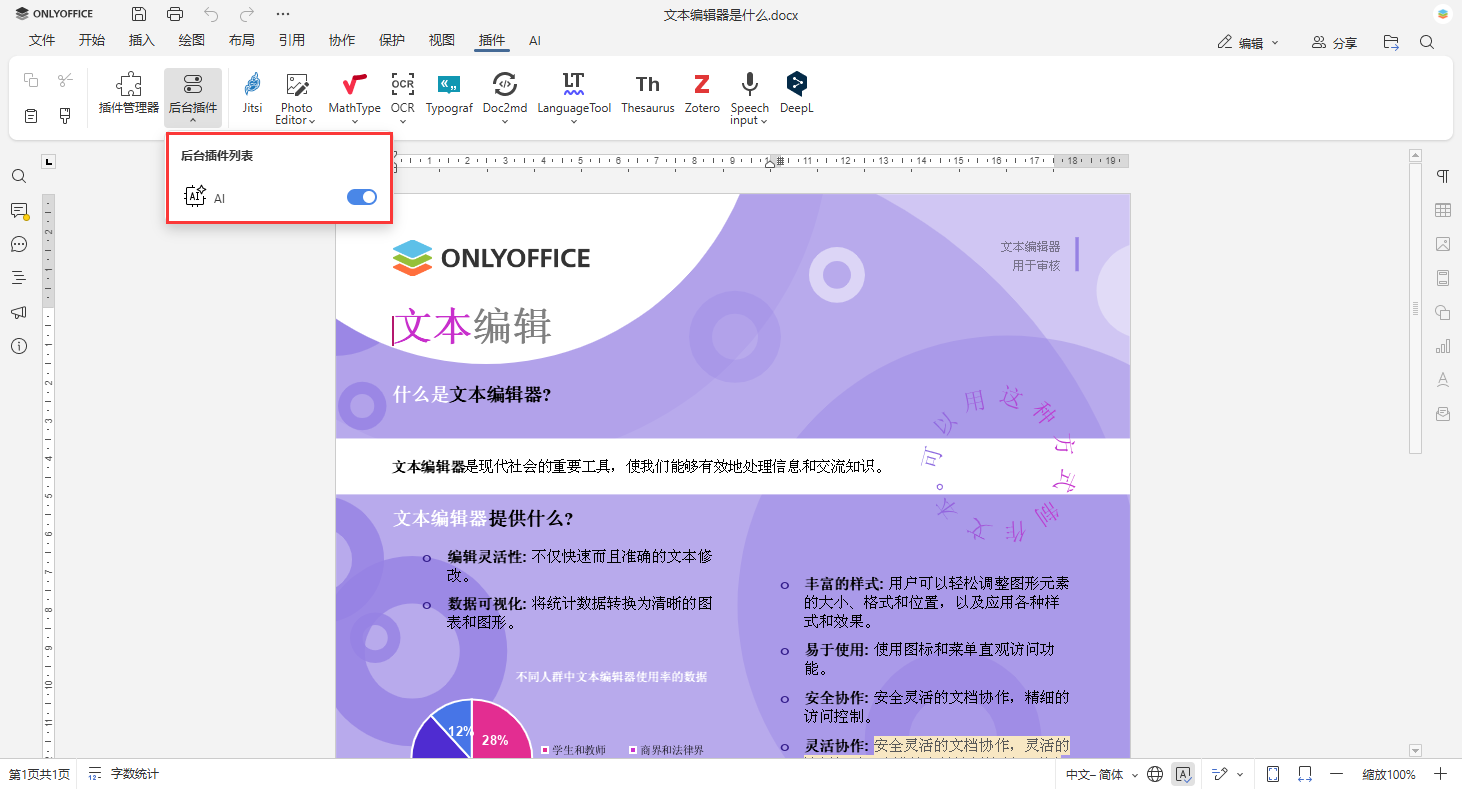1462x789 pixels.
Task: Switch to the 引用 (References) tab
Action: click(292, 40)
